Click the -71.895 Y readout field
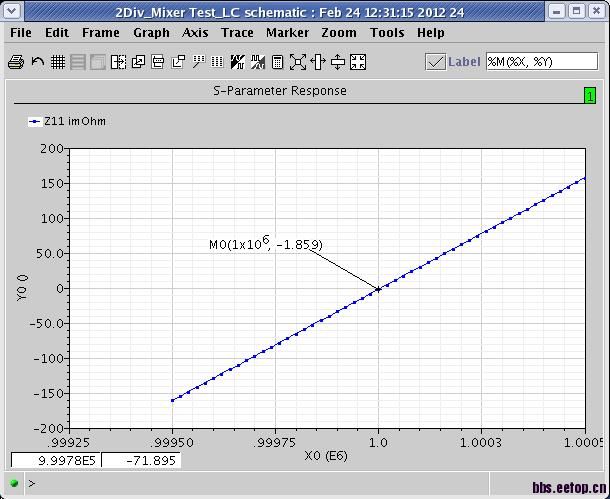 (141, 460)
